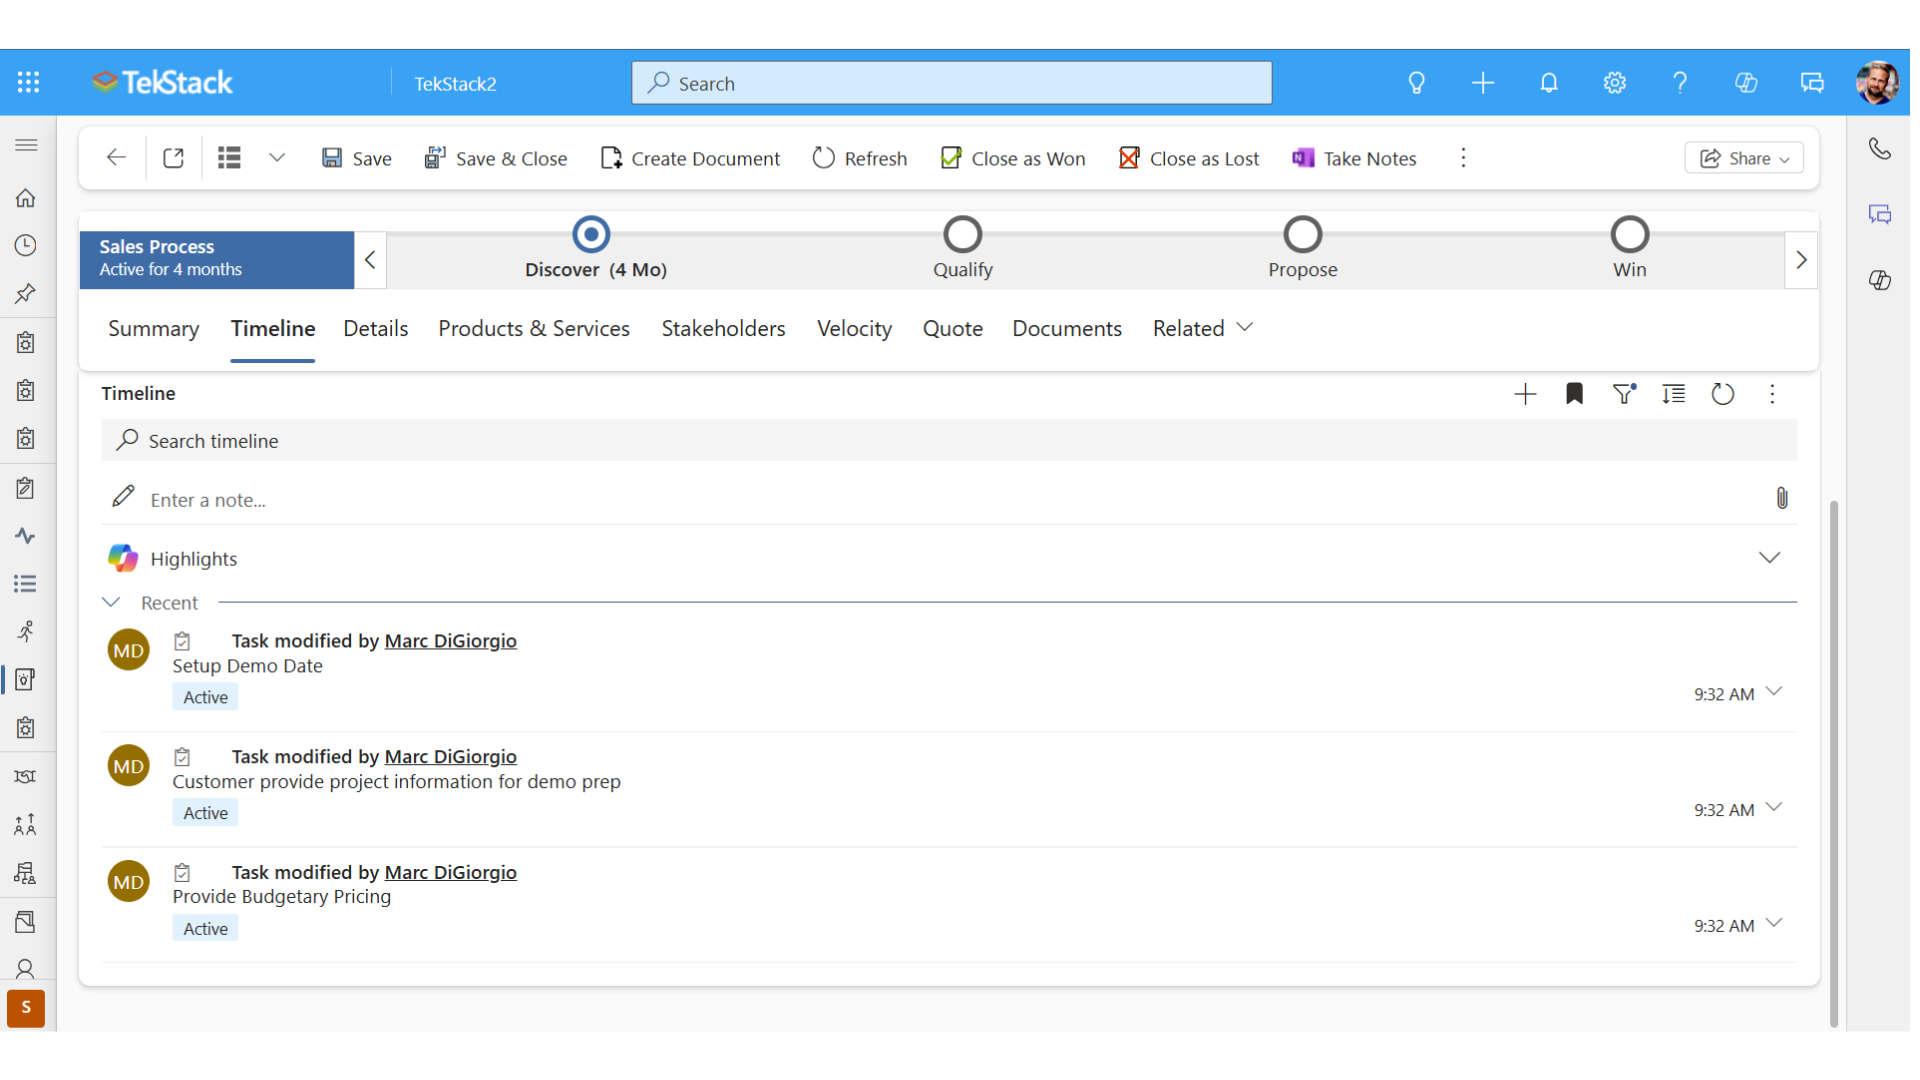Select the Propose stage circle
This screenshot has height=1080, width=1920.
pyautogui.click(x=1302, y=235)
